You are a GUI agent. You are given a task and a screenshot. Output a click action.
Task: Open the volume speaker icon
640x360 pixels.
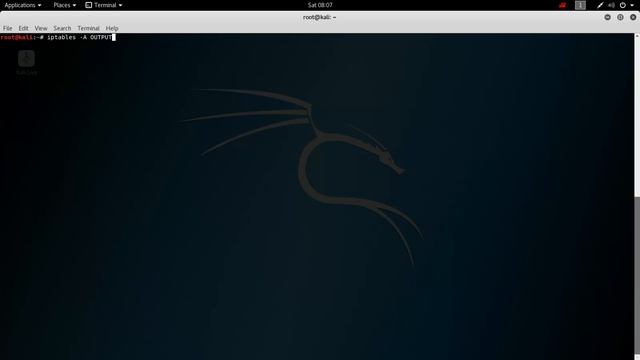click(611, 5)
